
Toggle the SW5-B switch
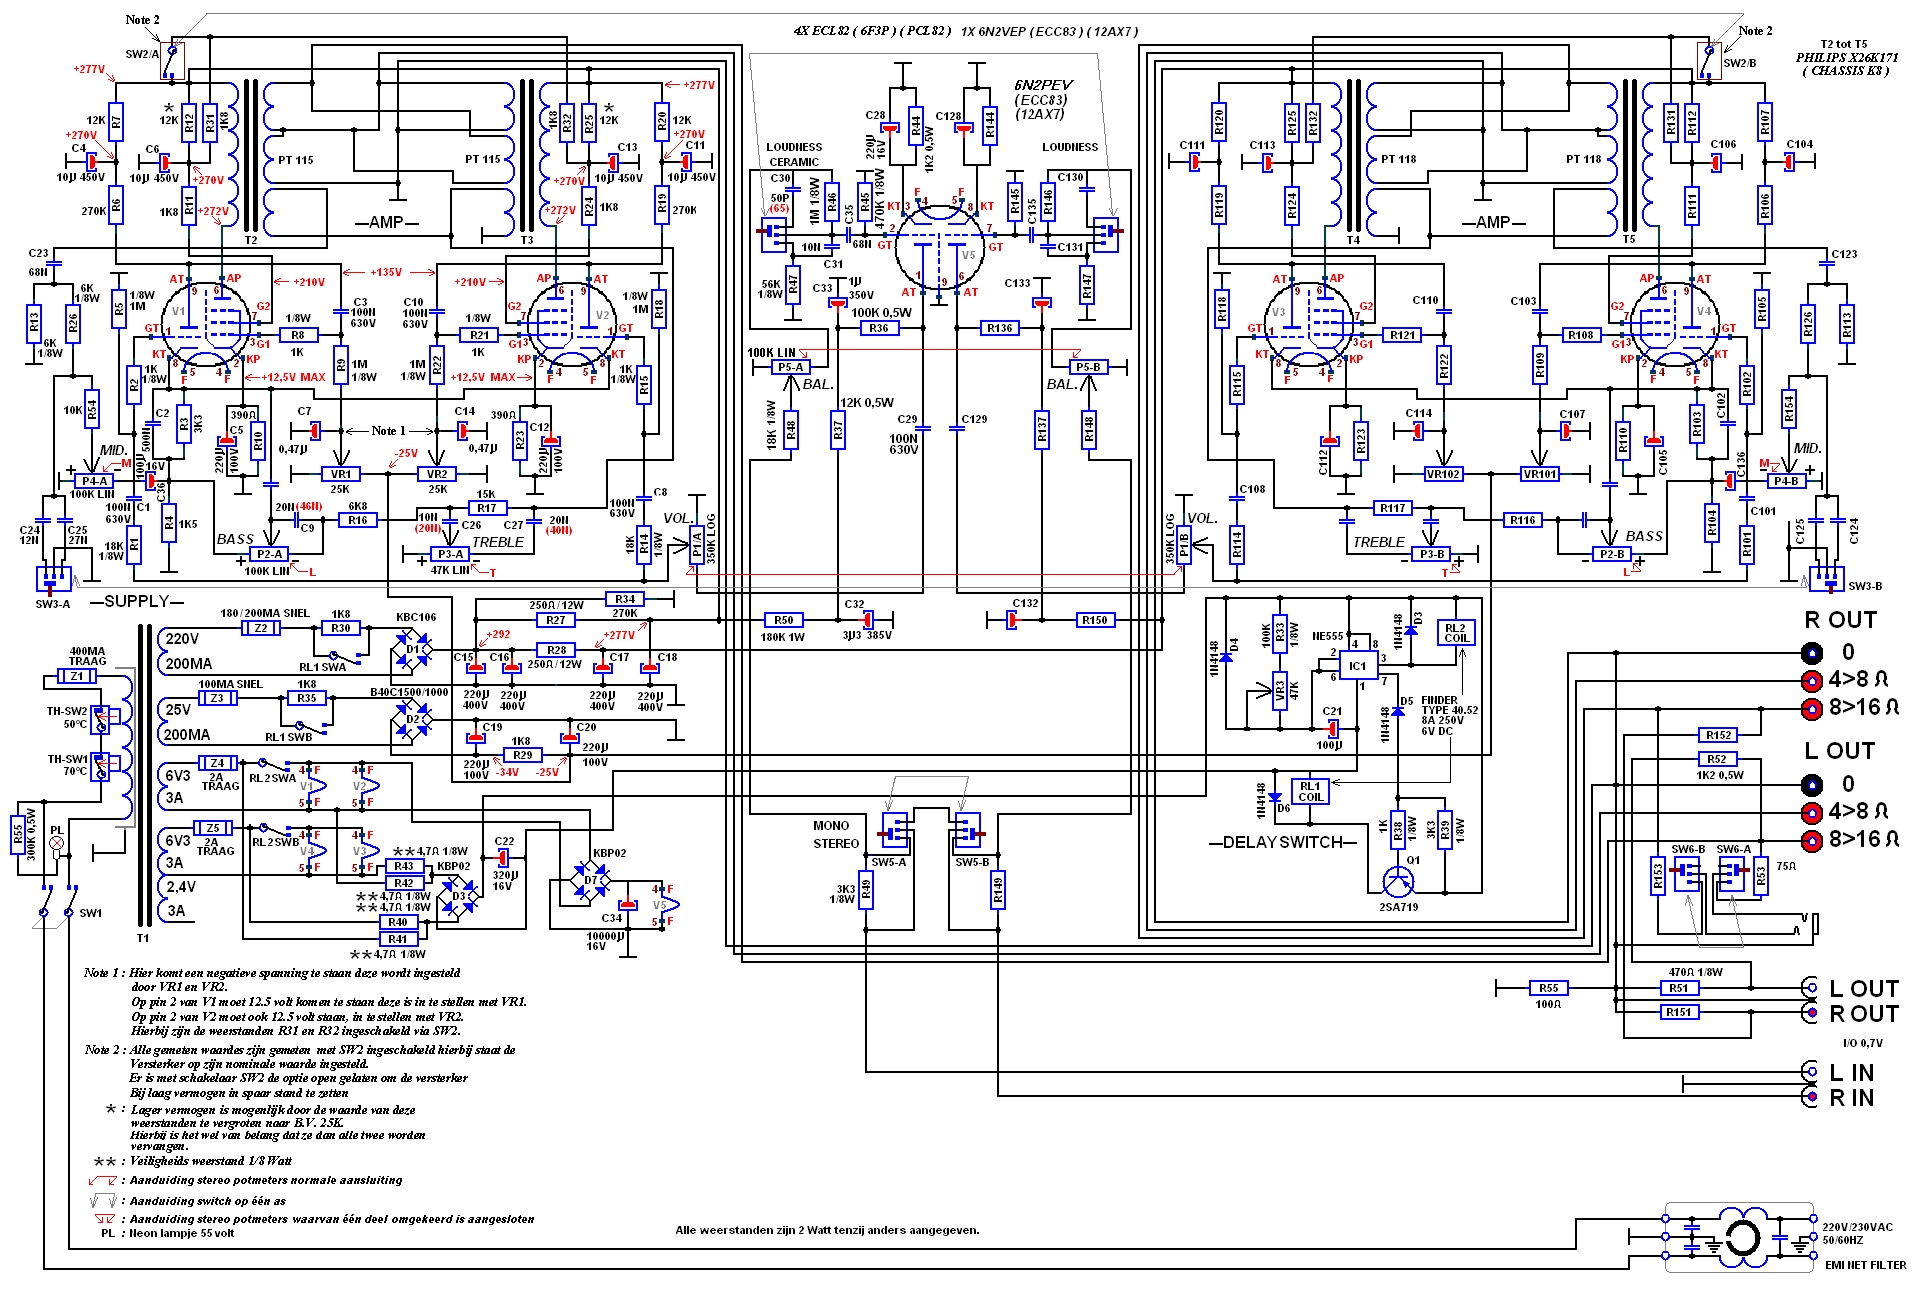[969, 832]
